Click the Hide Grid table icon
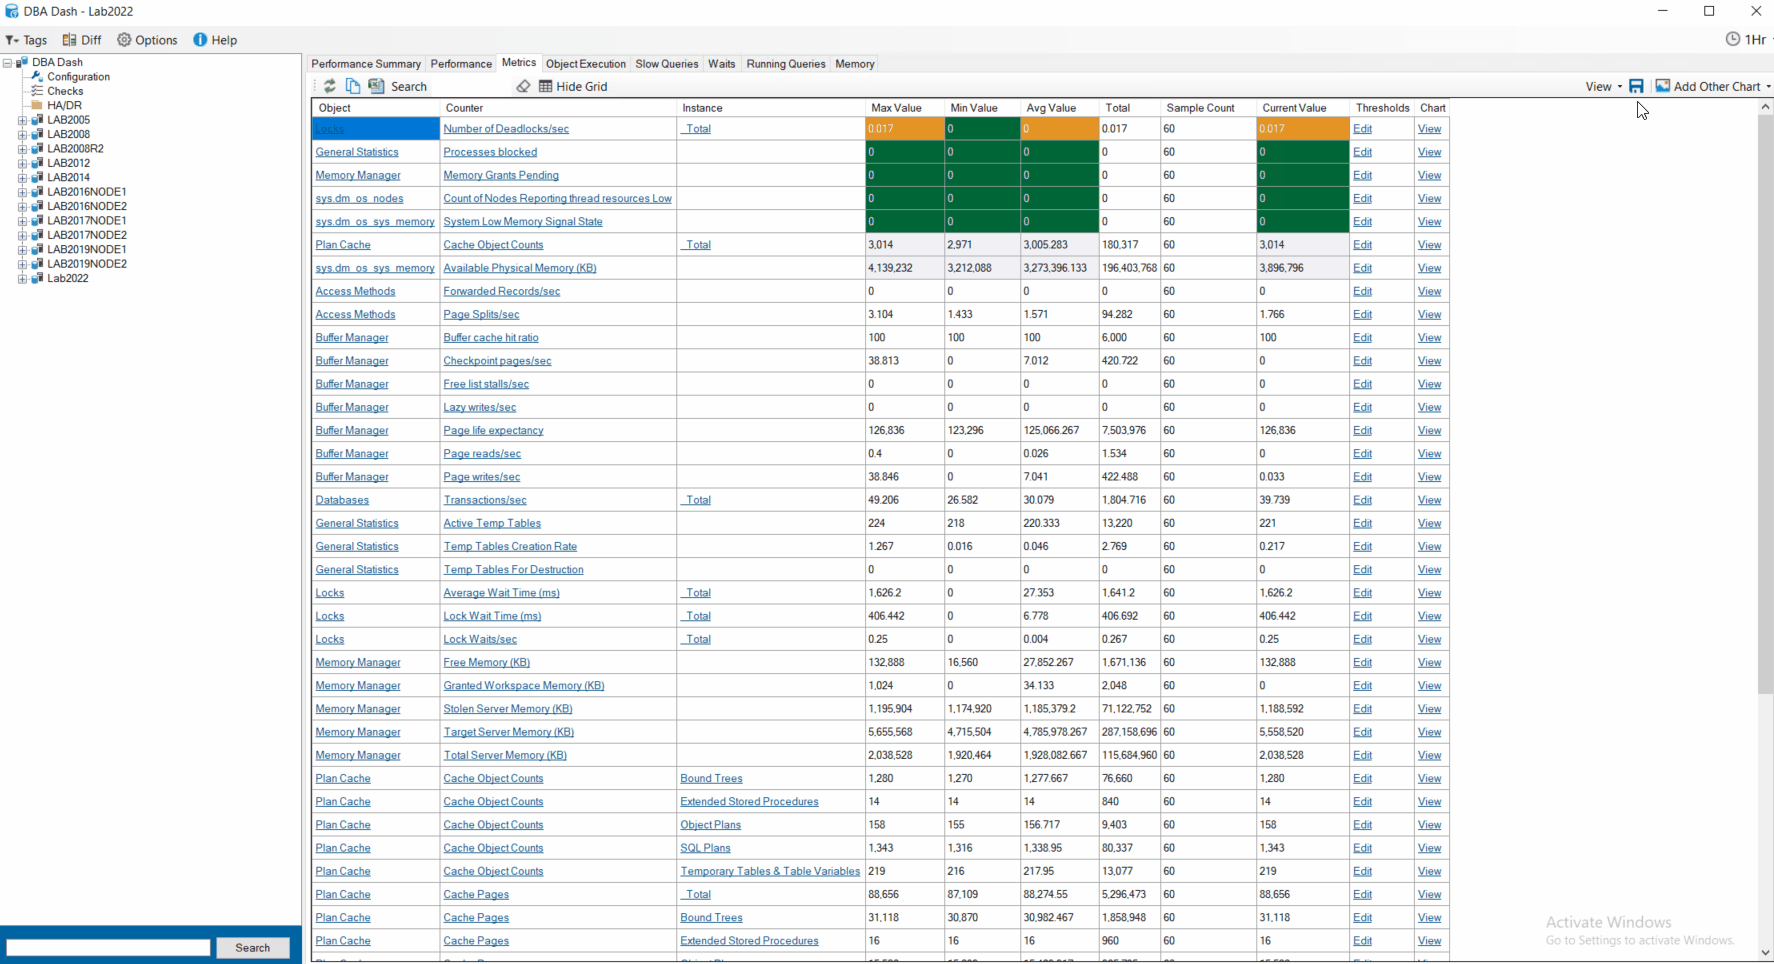The width and height of the screenshot is (1774, 964). (546, 86)
